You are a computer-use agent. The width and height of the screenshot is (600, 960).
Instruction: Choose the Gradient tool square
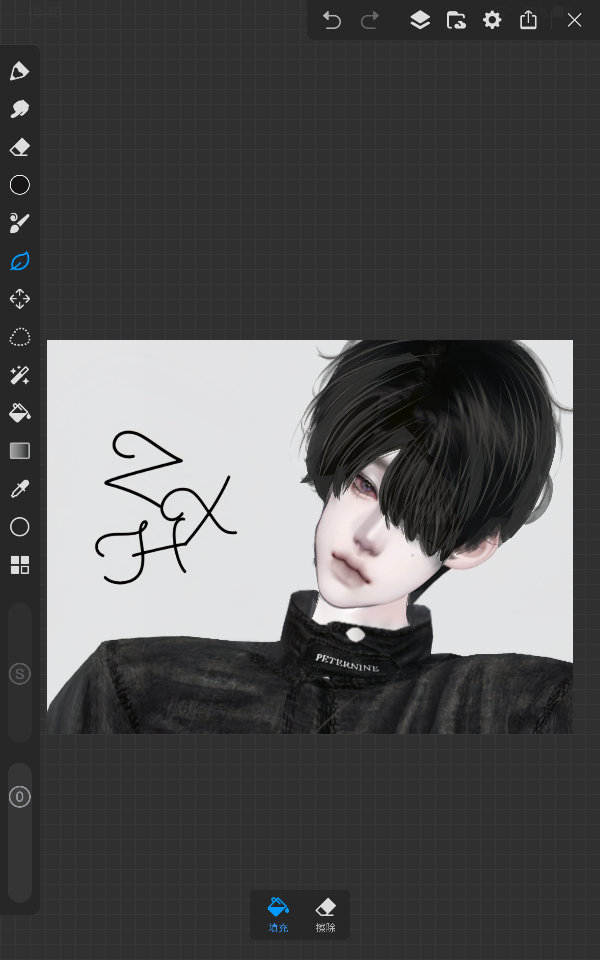(x=20, y=451)
